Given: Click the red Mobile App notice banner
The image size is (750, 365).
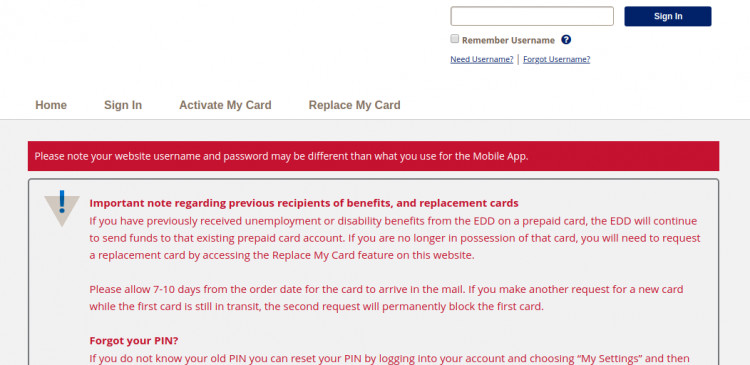Looking at the screenshot, I should (x=373, y=156).
